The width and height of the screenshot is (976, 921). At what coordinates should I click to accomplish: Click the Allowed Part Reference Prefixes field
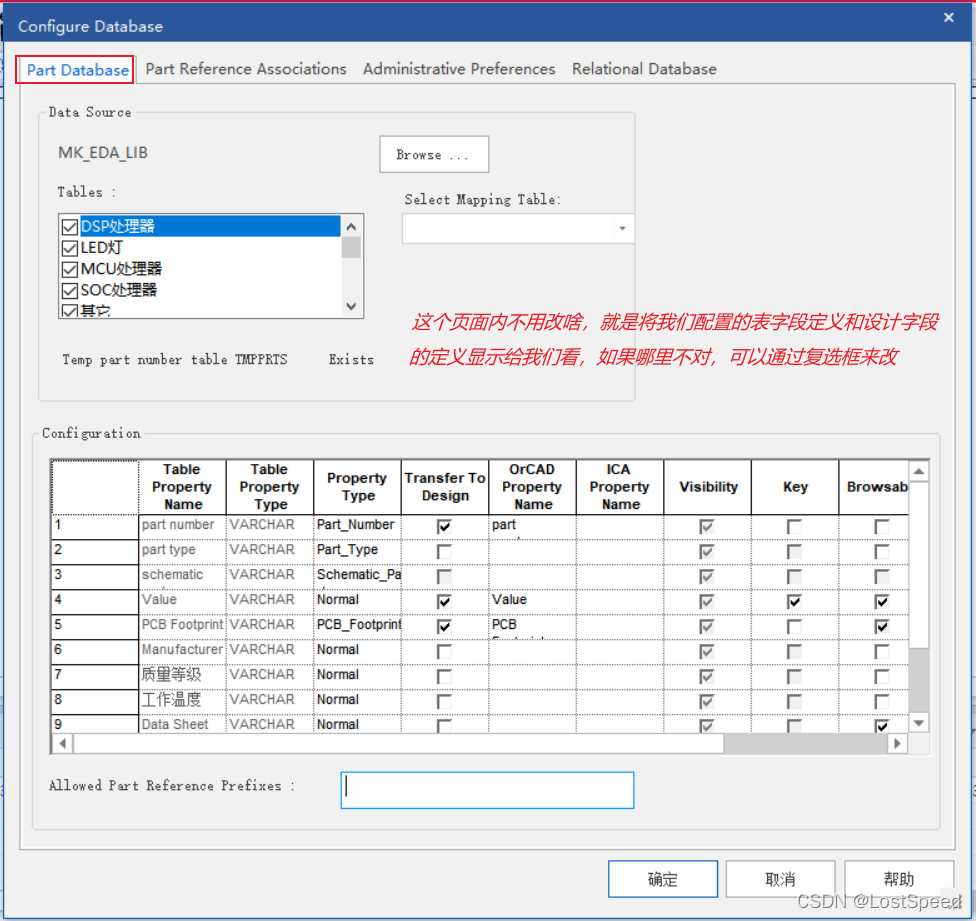click(487, 789)
